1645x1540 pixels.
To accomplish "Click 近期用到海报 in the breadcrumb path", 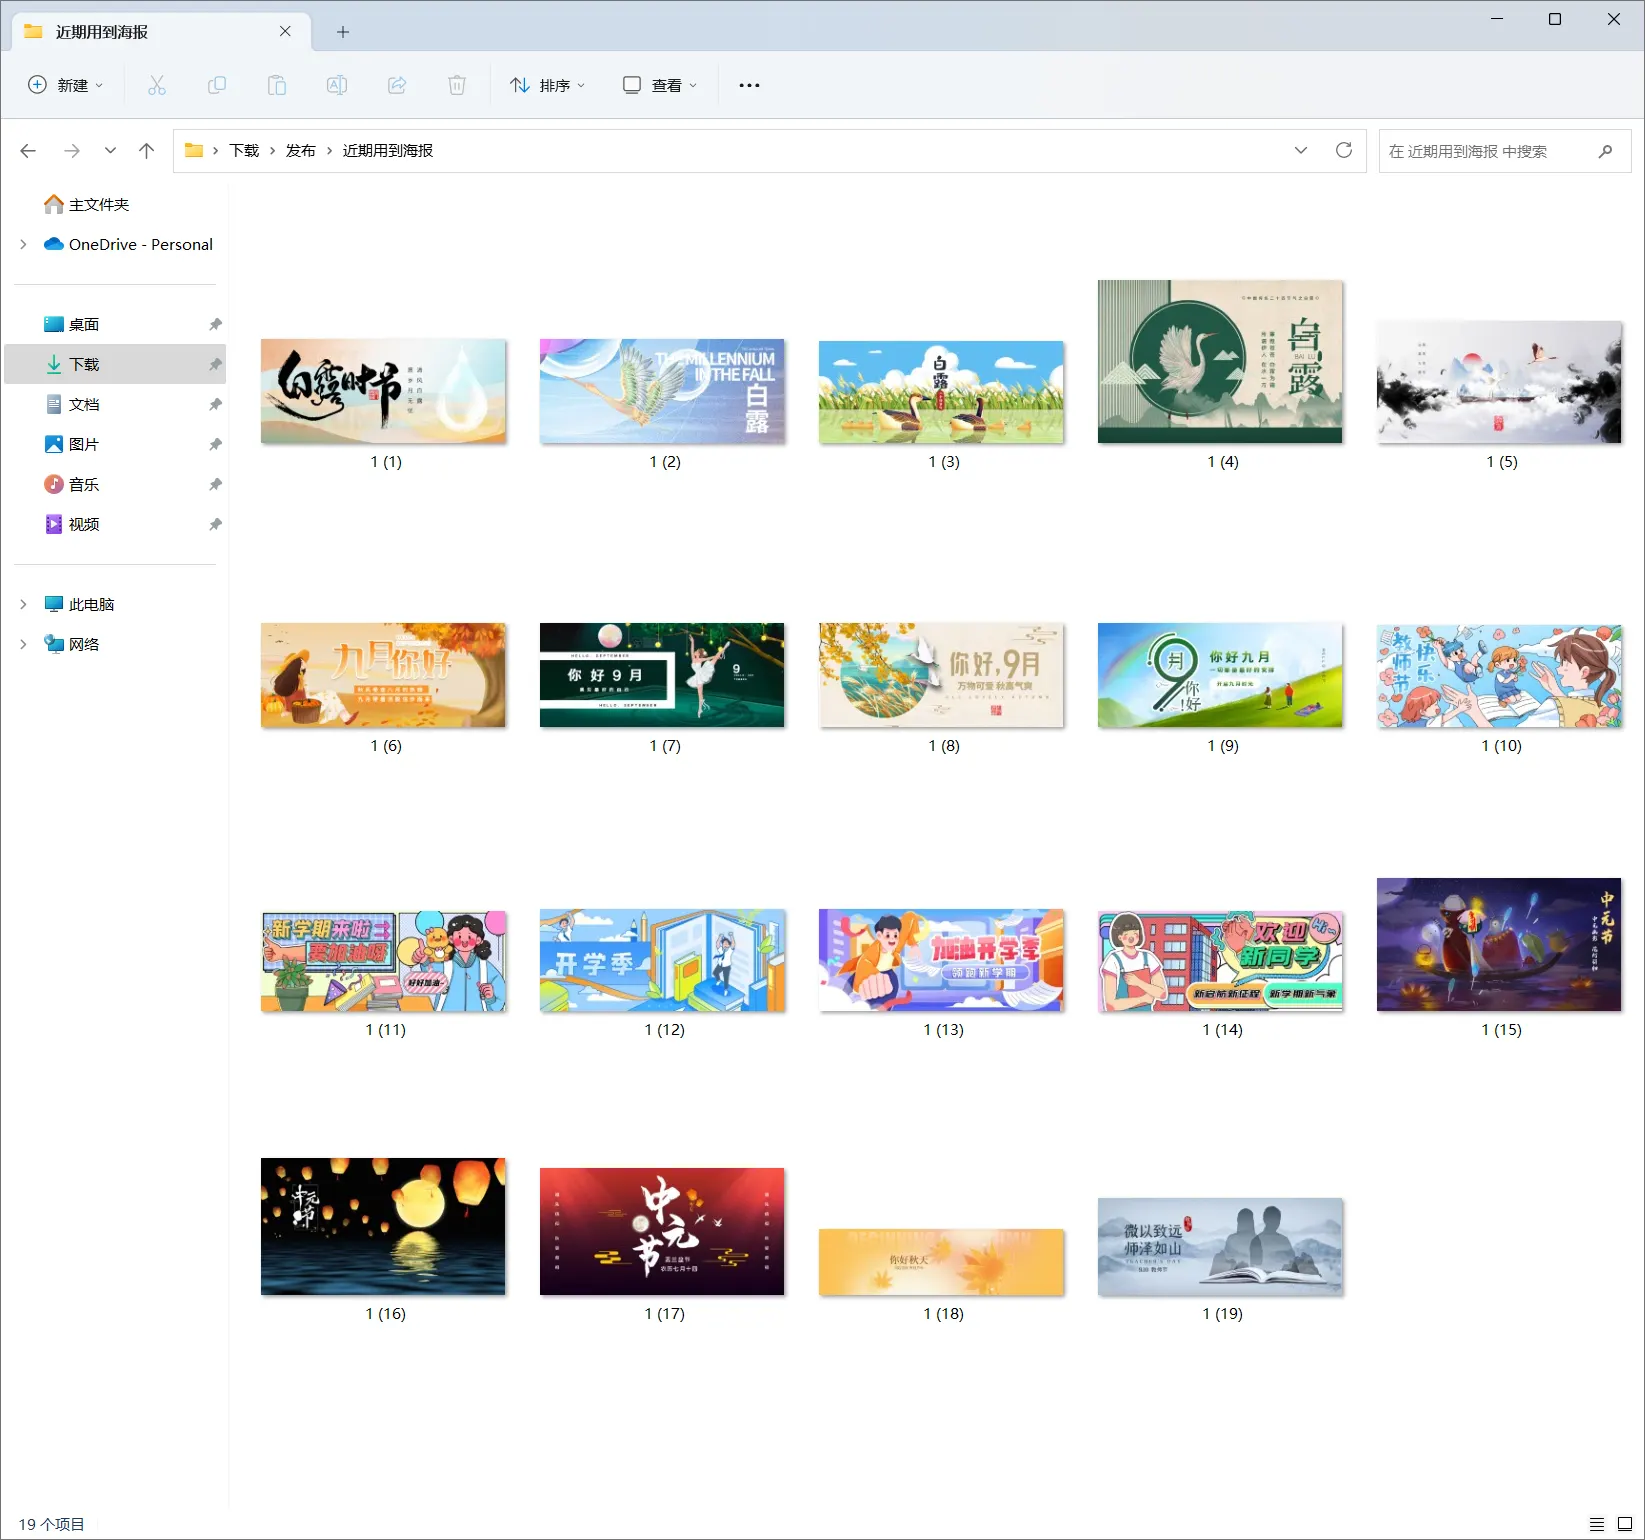I will [x=388, y=151].
